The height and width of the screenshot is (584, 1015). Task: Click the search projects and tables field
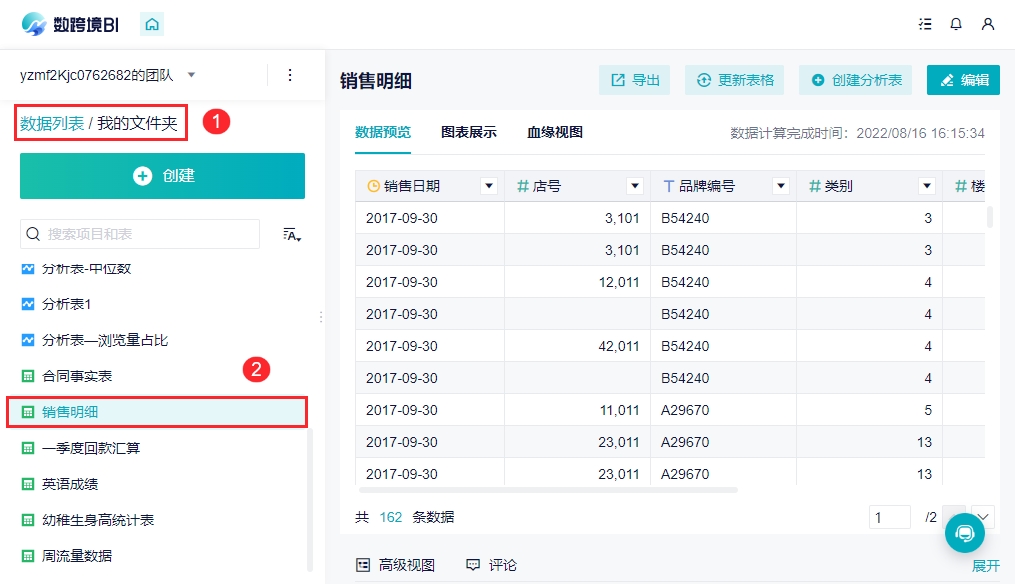click(x=140, y=234)
